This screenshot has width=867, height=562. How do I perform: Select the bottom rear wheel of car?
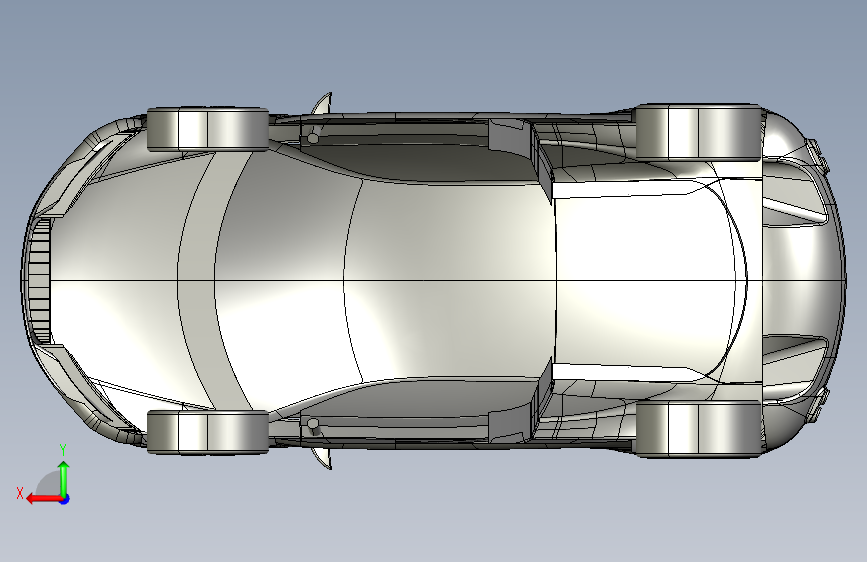click(698, 429)
